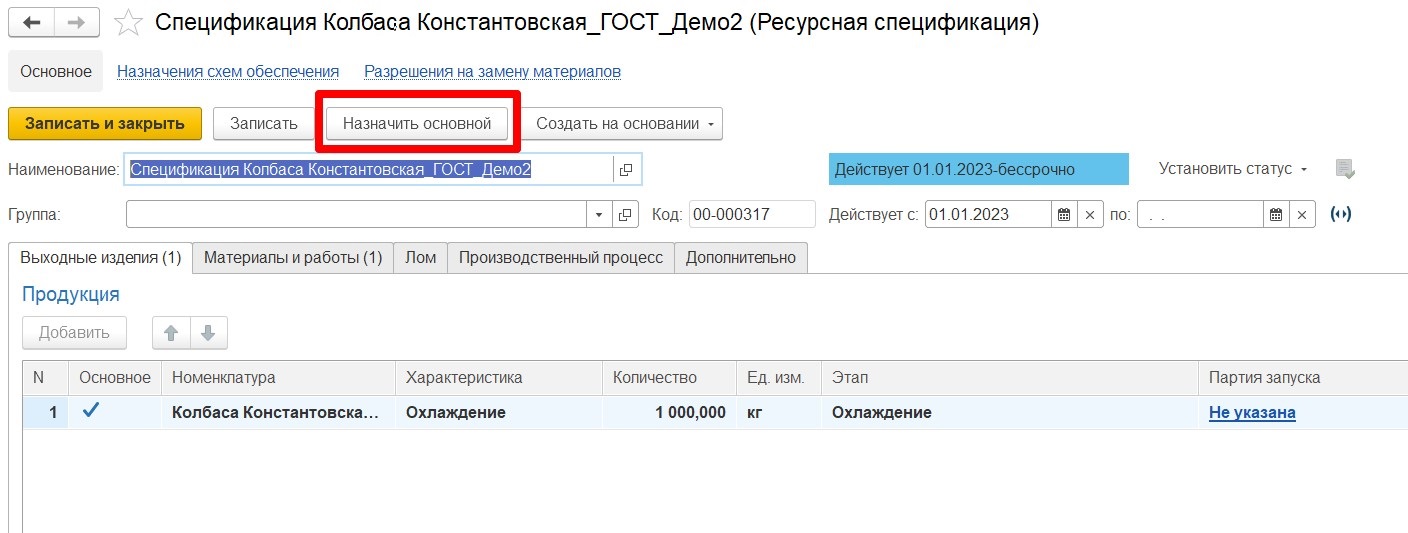Click into the Код input field

(751, 214)
